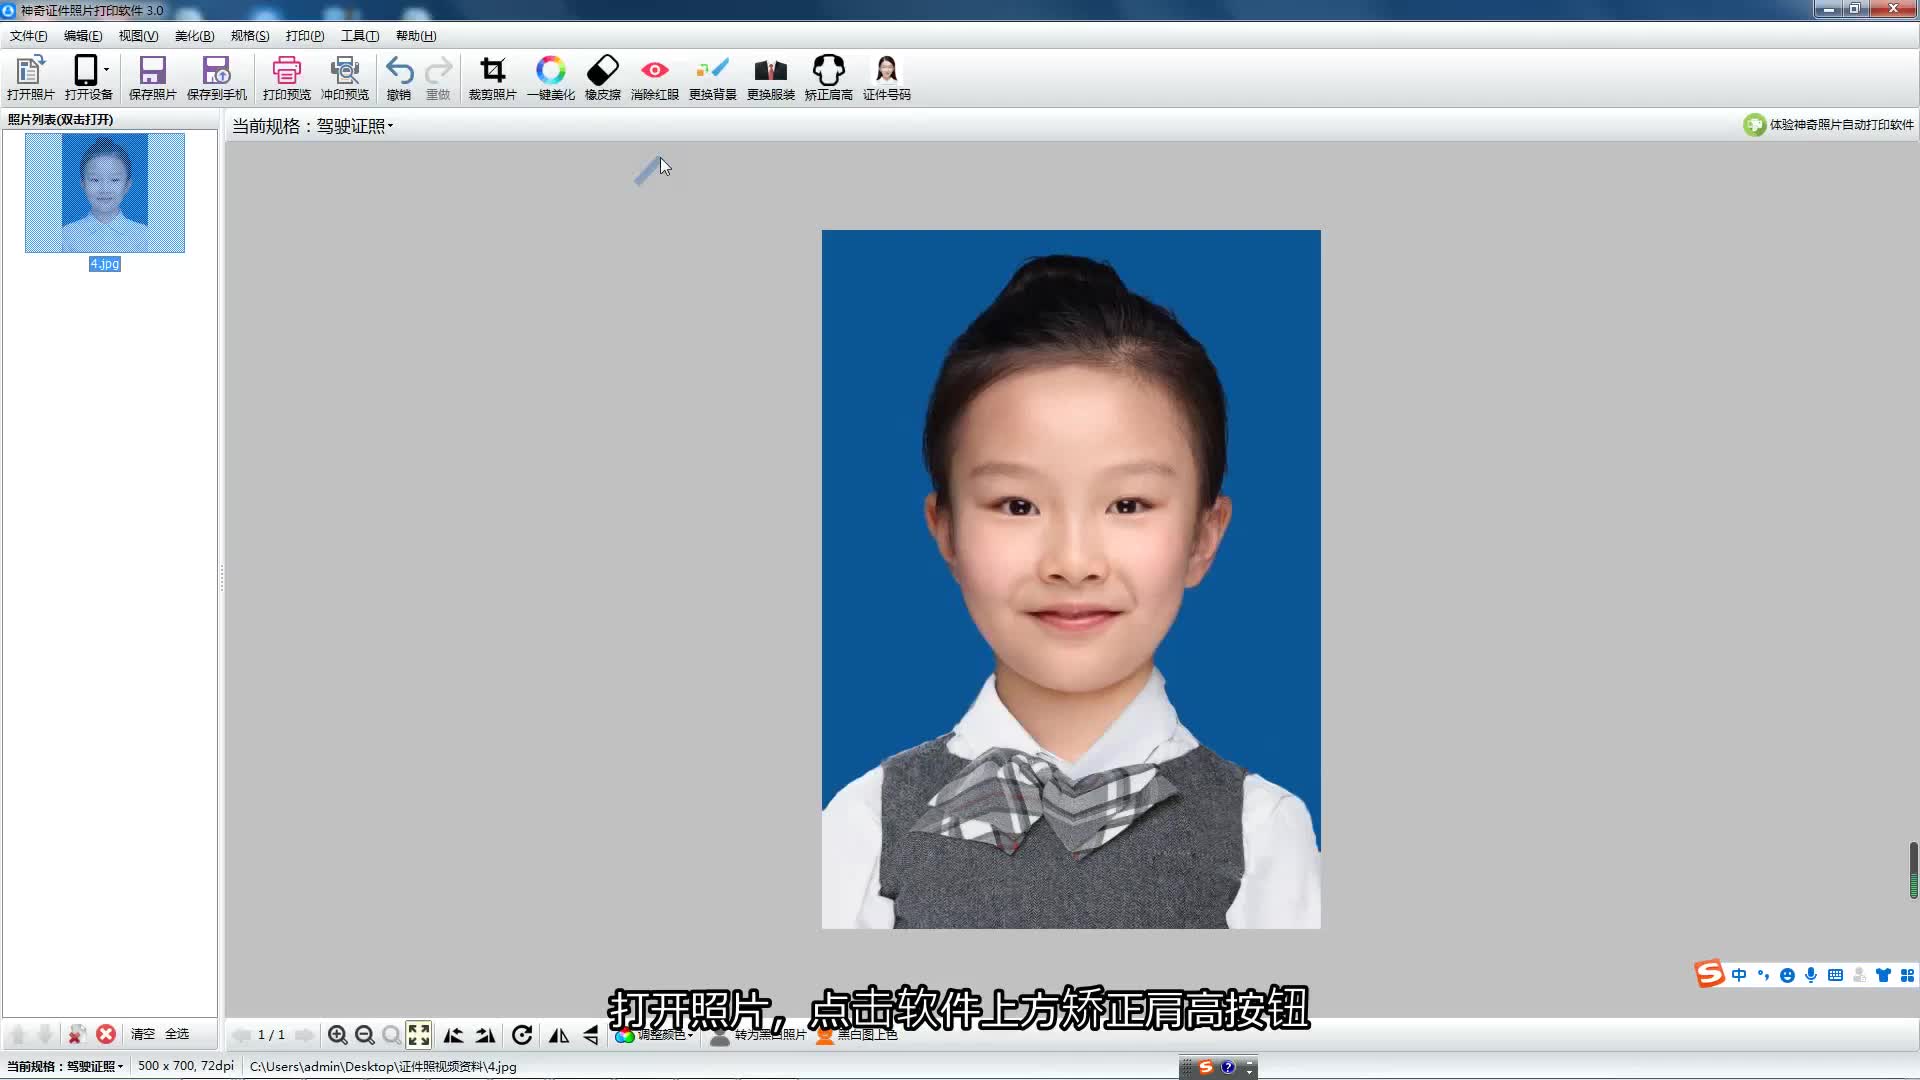Click the 打印预览 print preview icon
This screenshot has height=1080, width=1920.
(x=286, y=78)
